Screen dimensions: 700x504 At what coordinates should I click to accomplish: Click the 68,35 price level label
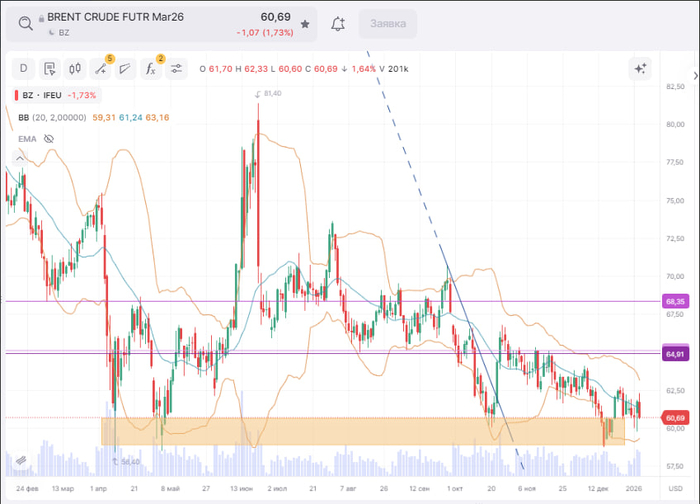tap(674, 301)
